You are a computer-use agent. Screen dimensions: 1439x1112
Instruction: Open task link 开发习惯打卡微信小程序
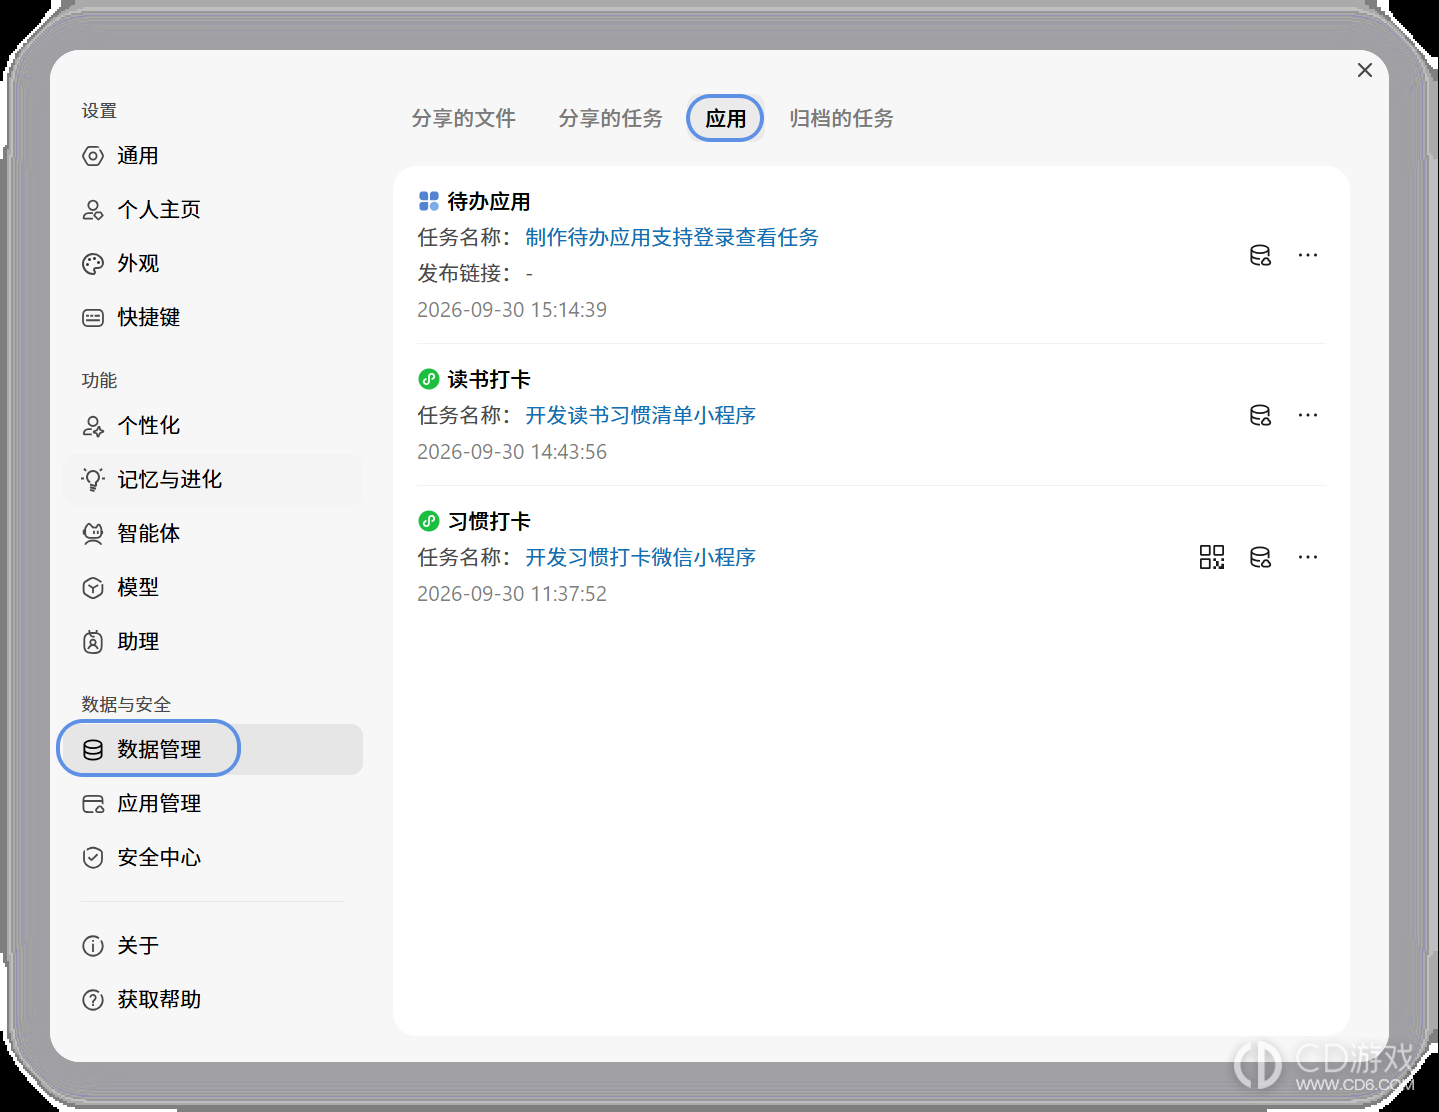tap(641, 558)
